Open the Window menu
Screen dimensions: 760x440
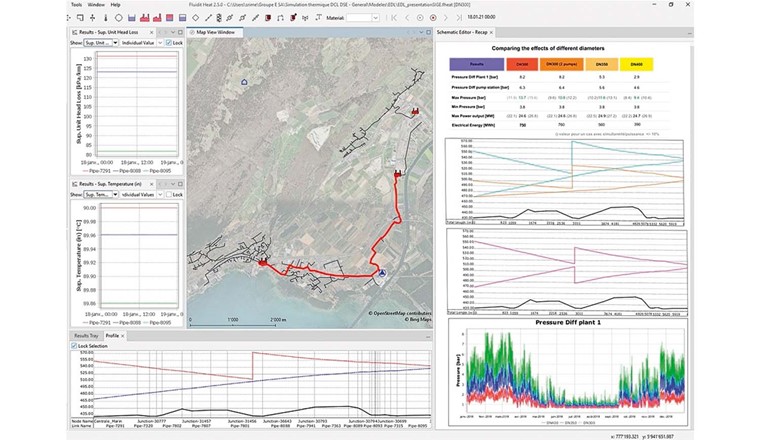pyautogui.click(x=96, y=5)
